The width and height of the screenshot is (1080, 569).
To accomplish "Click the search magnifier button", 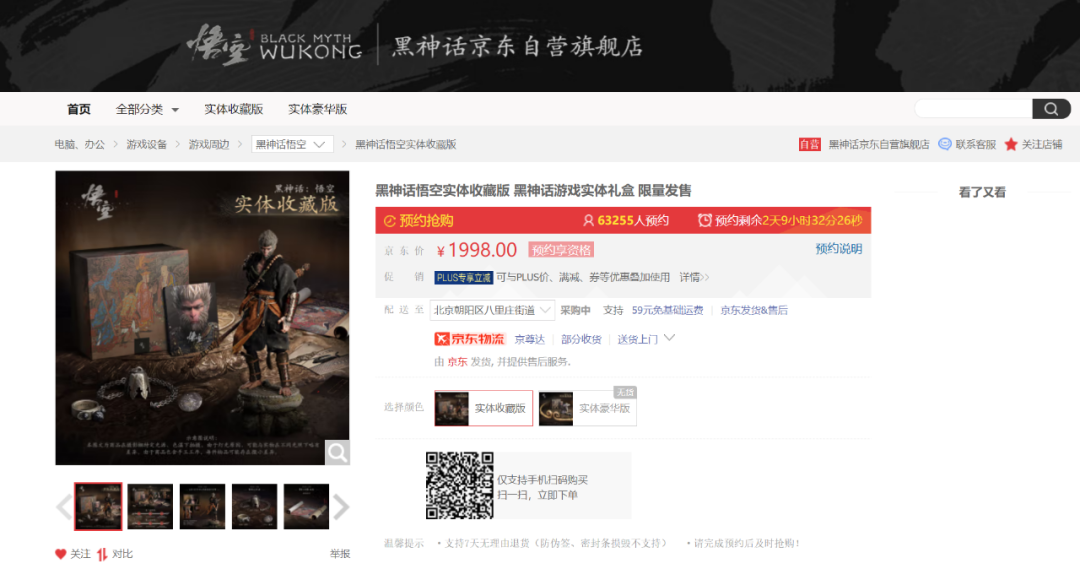I will [x=1051, y=109].
